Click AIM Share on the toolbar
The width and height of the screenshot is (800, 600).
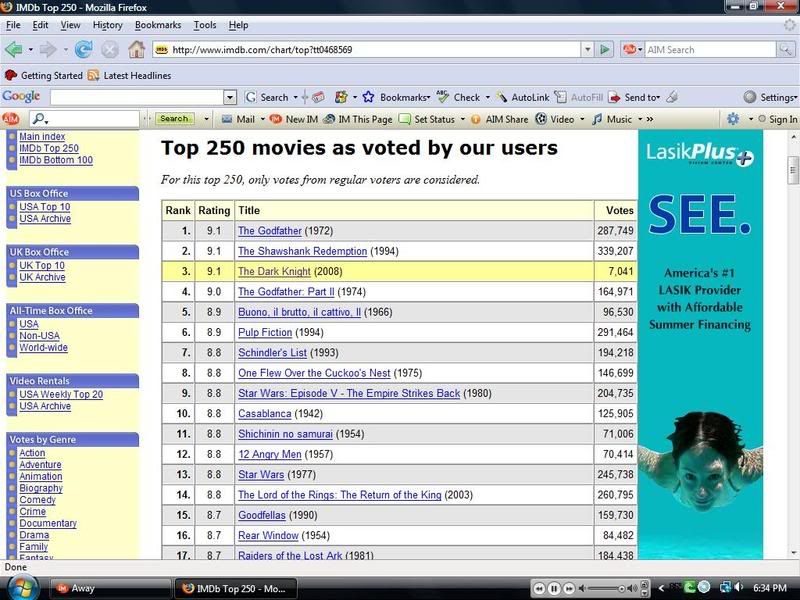(x=499, y=119)
